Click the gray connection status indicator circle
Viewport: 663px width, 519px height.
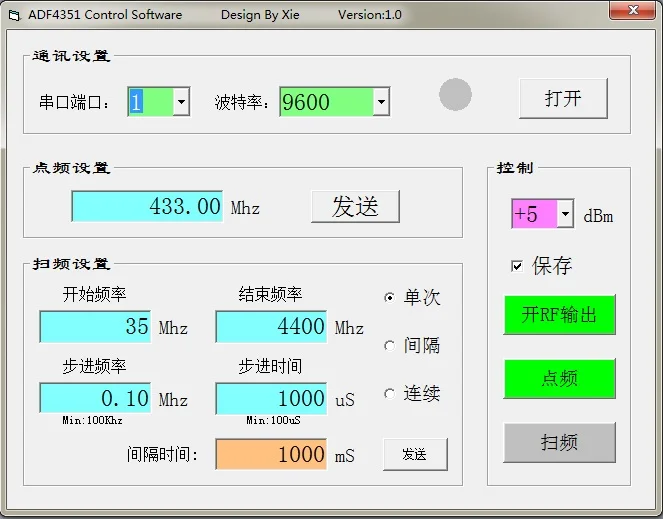(x=455, y=94)
